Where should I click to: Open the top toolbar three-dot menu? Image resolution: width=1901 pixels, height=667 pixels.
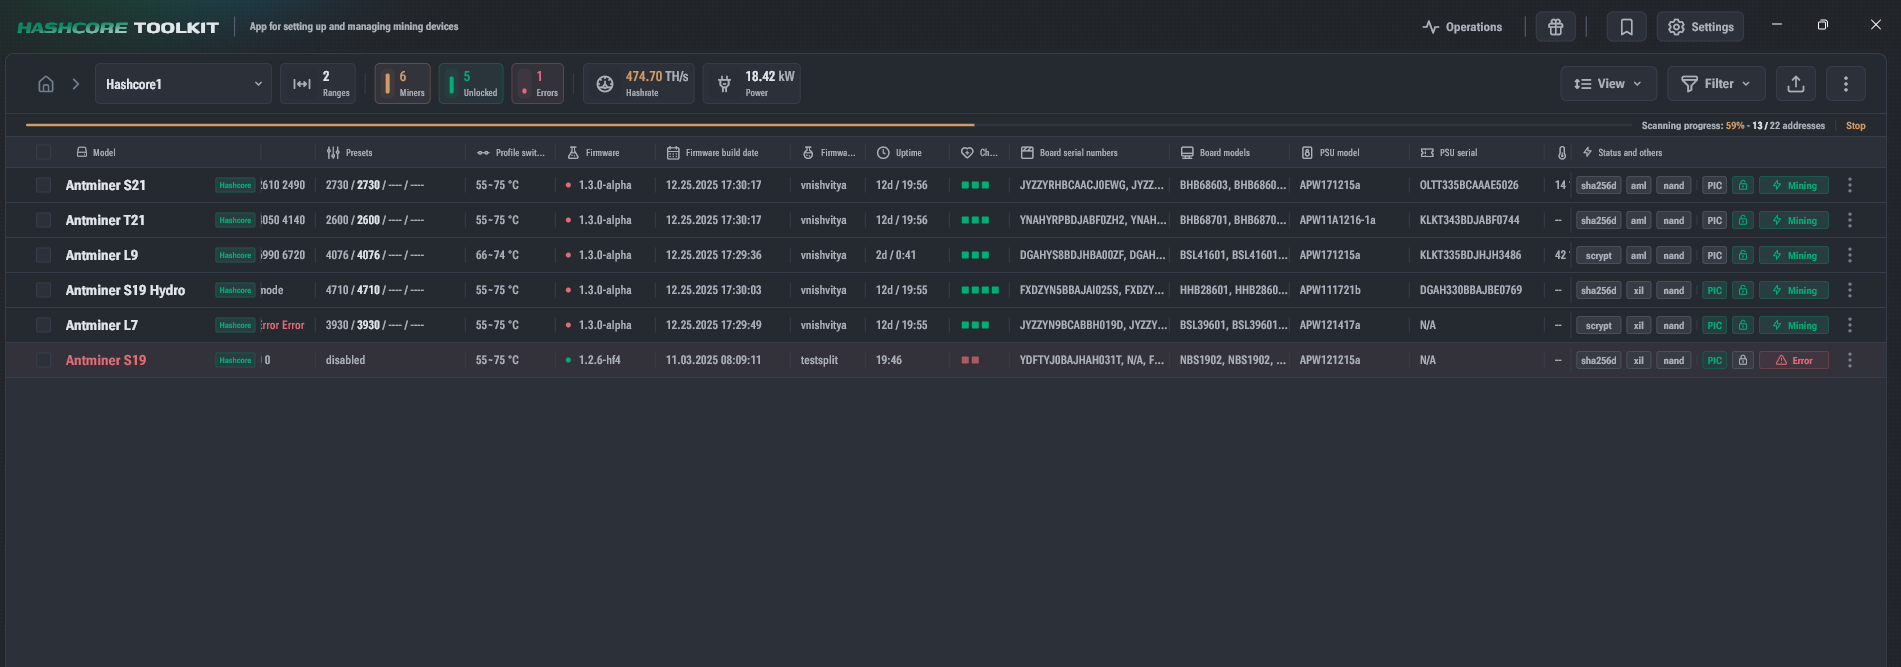tap(1846, 84)
